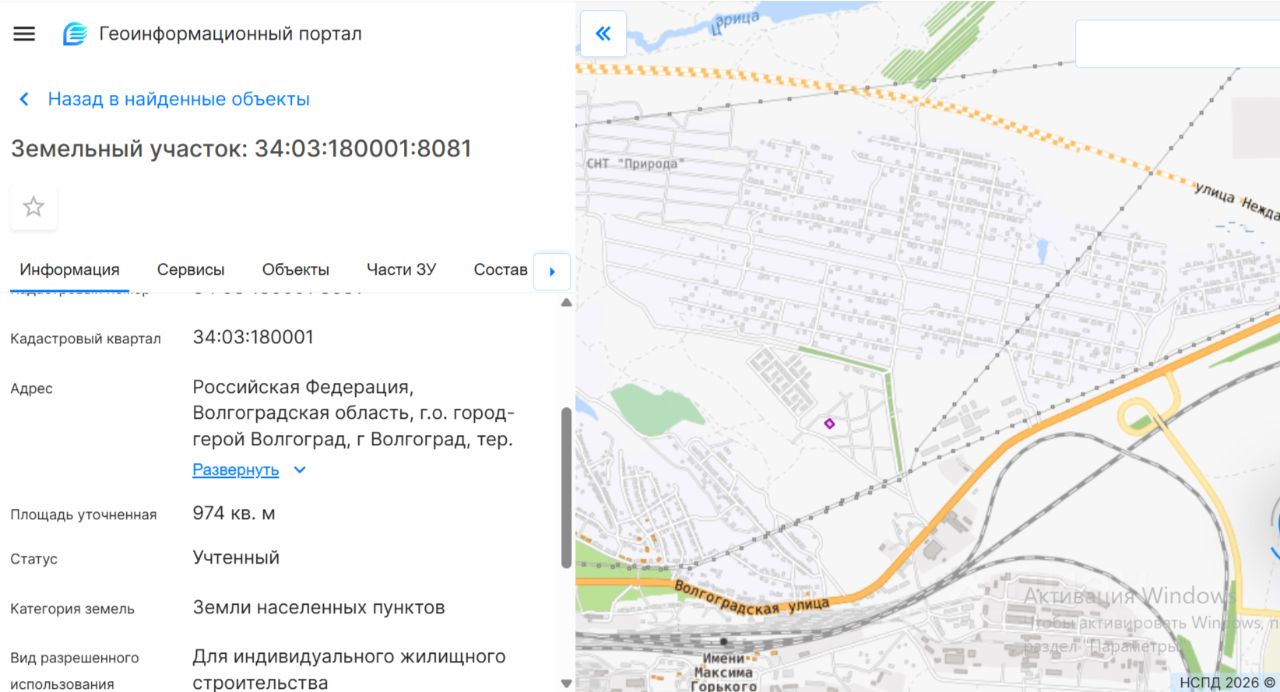Click the Статус field label
Viewport: 1280px width, 692px height.
coord(34,559)
